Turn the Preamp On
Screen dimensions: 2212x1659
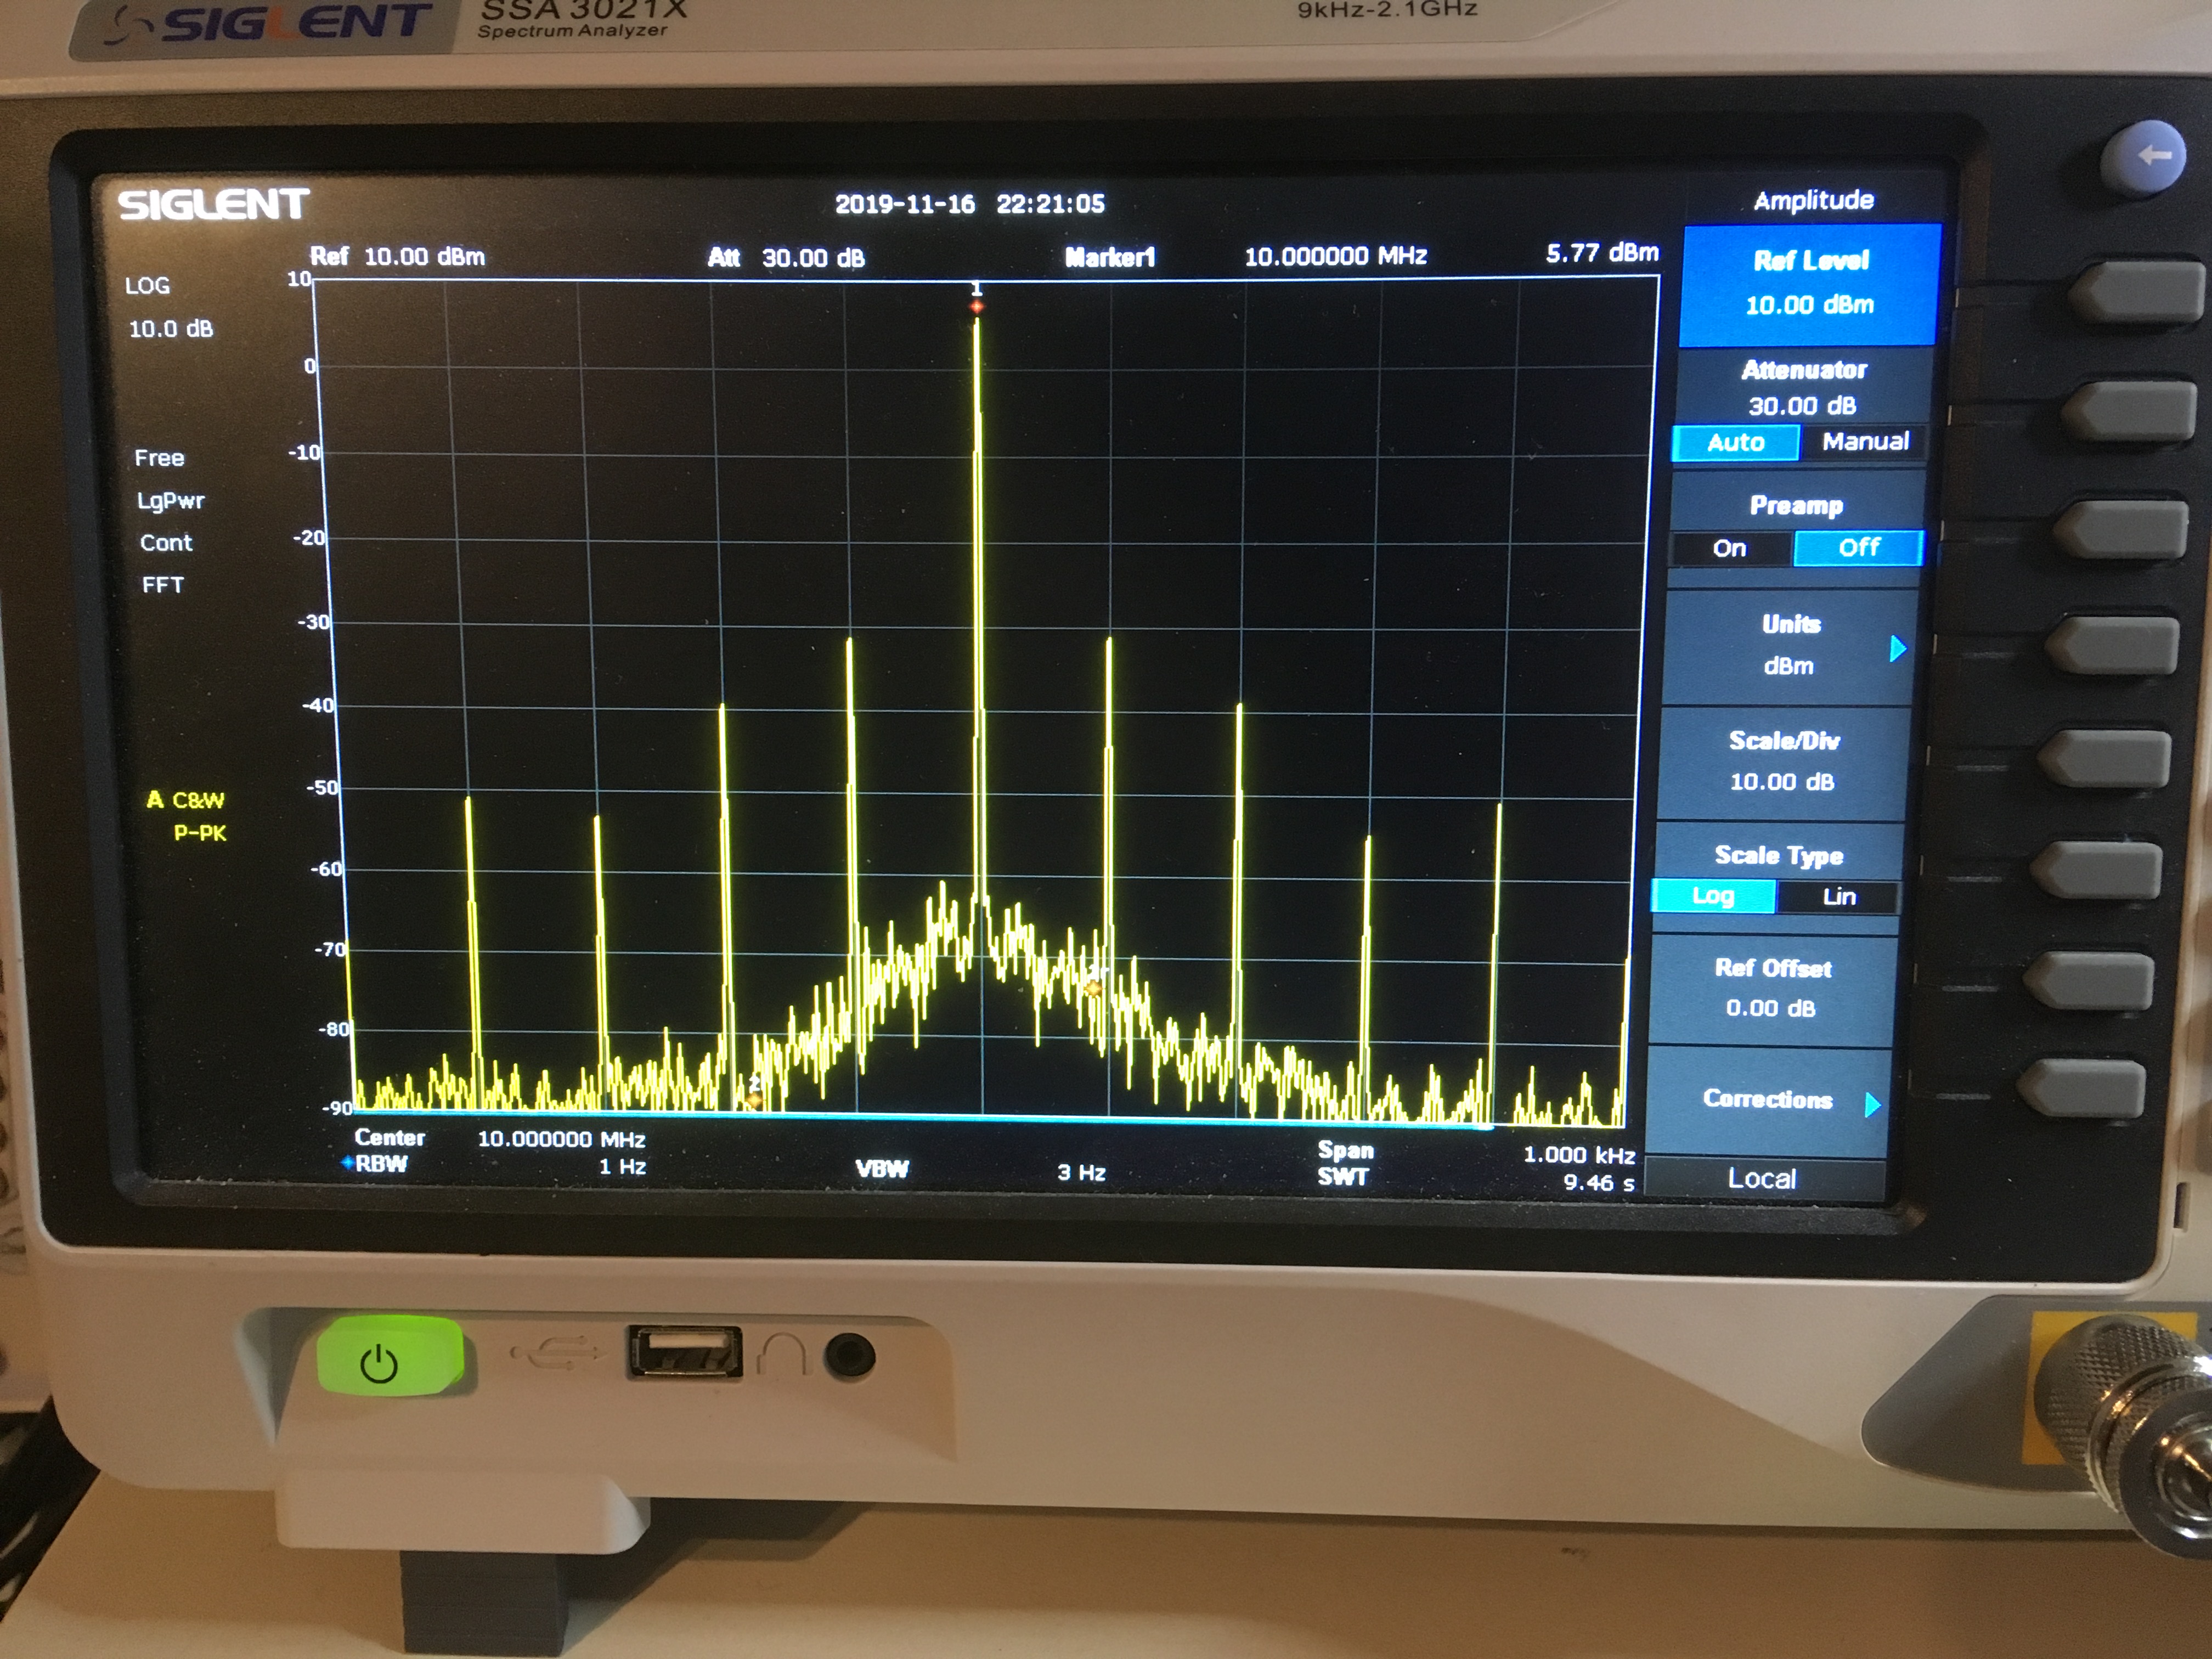1729,548
